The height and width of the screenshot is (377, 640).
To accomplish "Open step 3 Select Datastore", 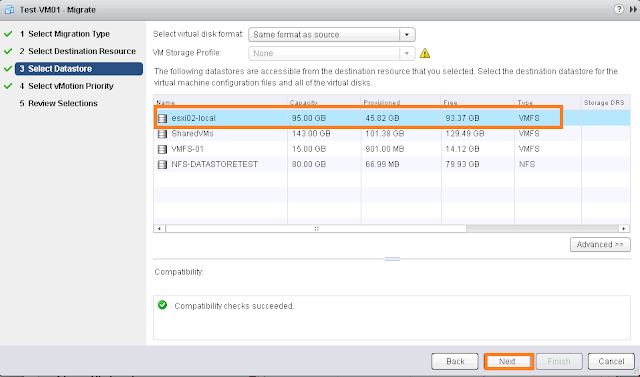I will [79, 69].
